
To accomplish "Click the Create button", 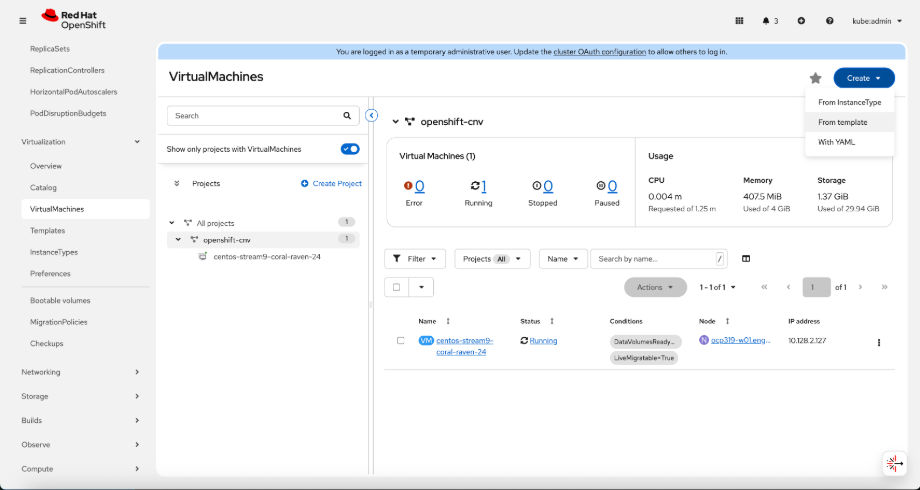I will tap(864, 78).
